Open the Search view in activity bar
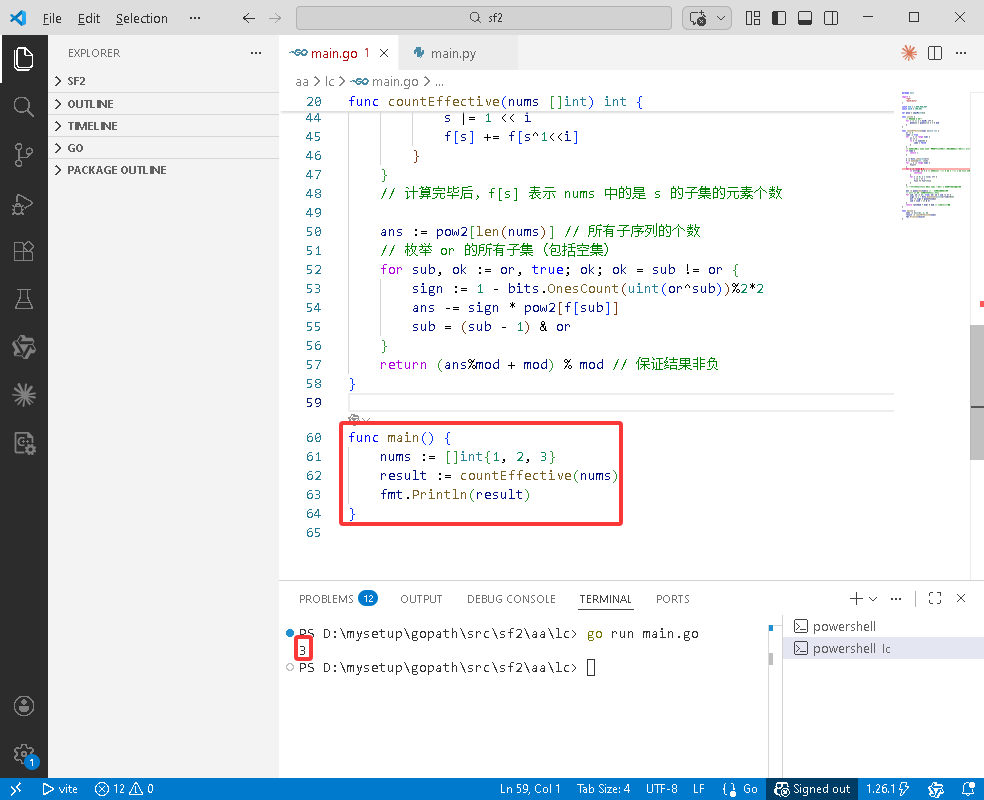984x800 pixels. click(x=24, y=107)
